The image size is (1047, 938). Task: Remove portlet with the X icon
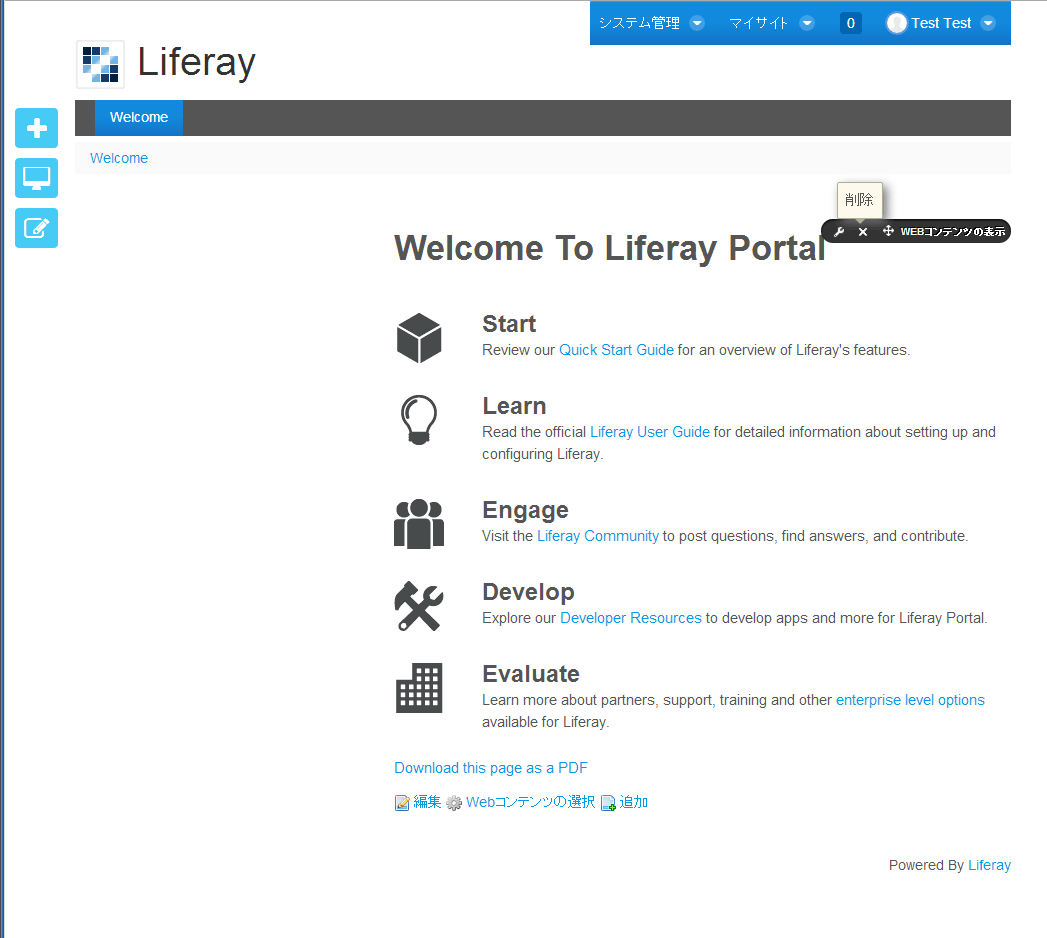[863, 232]
